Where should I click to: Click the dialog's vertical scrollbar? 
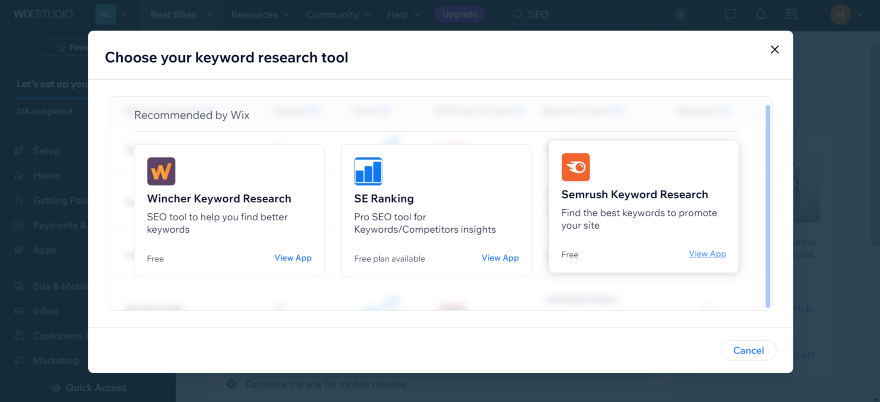(768, 206)
